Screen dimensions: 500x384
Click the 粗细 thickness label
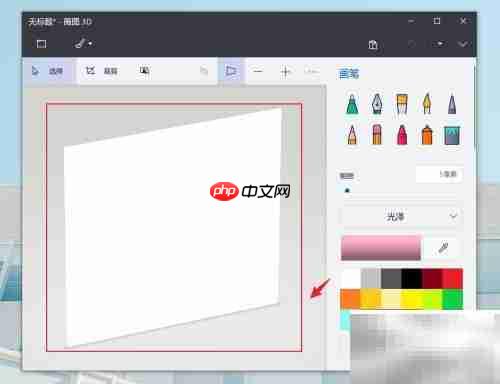347,176
